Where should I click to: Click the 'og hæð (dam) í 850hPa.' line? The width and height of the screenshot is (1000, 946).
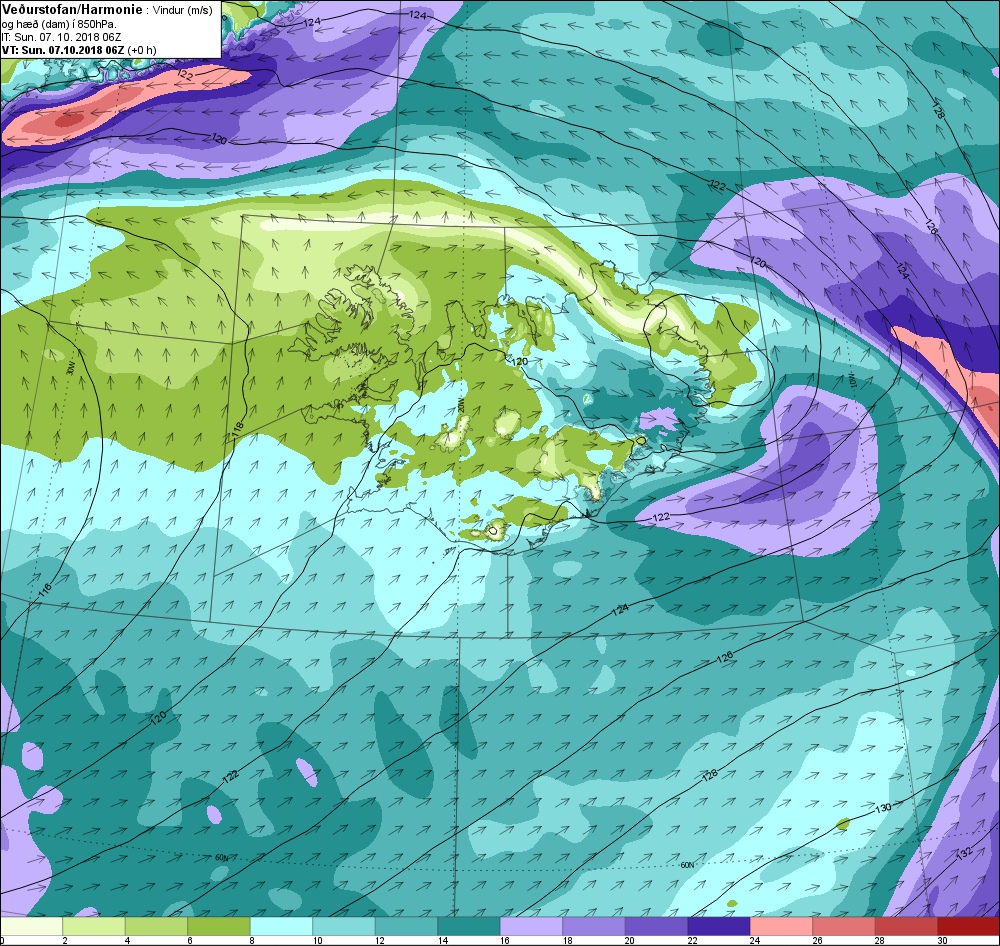59,24
